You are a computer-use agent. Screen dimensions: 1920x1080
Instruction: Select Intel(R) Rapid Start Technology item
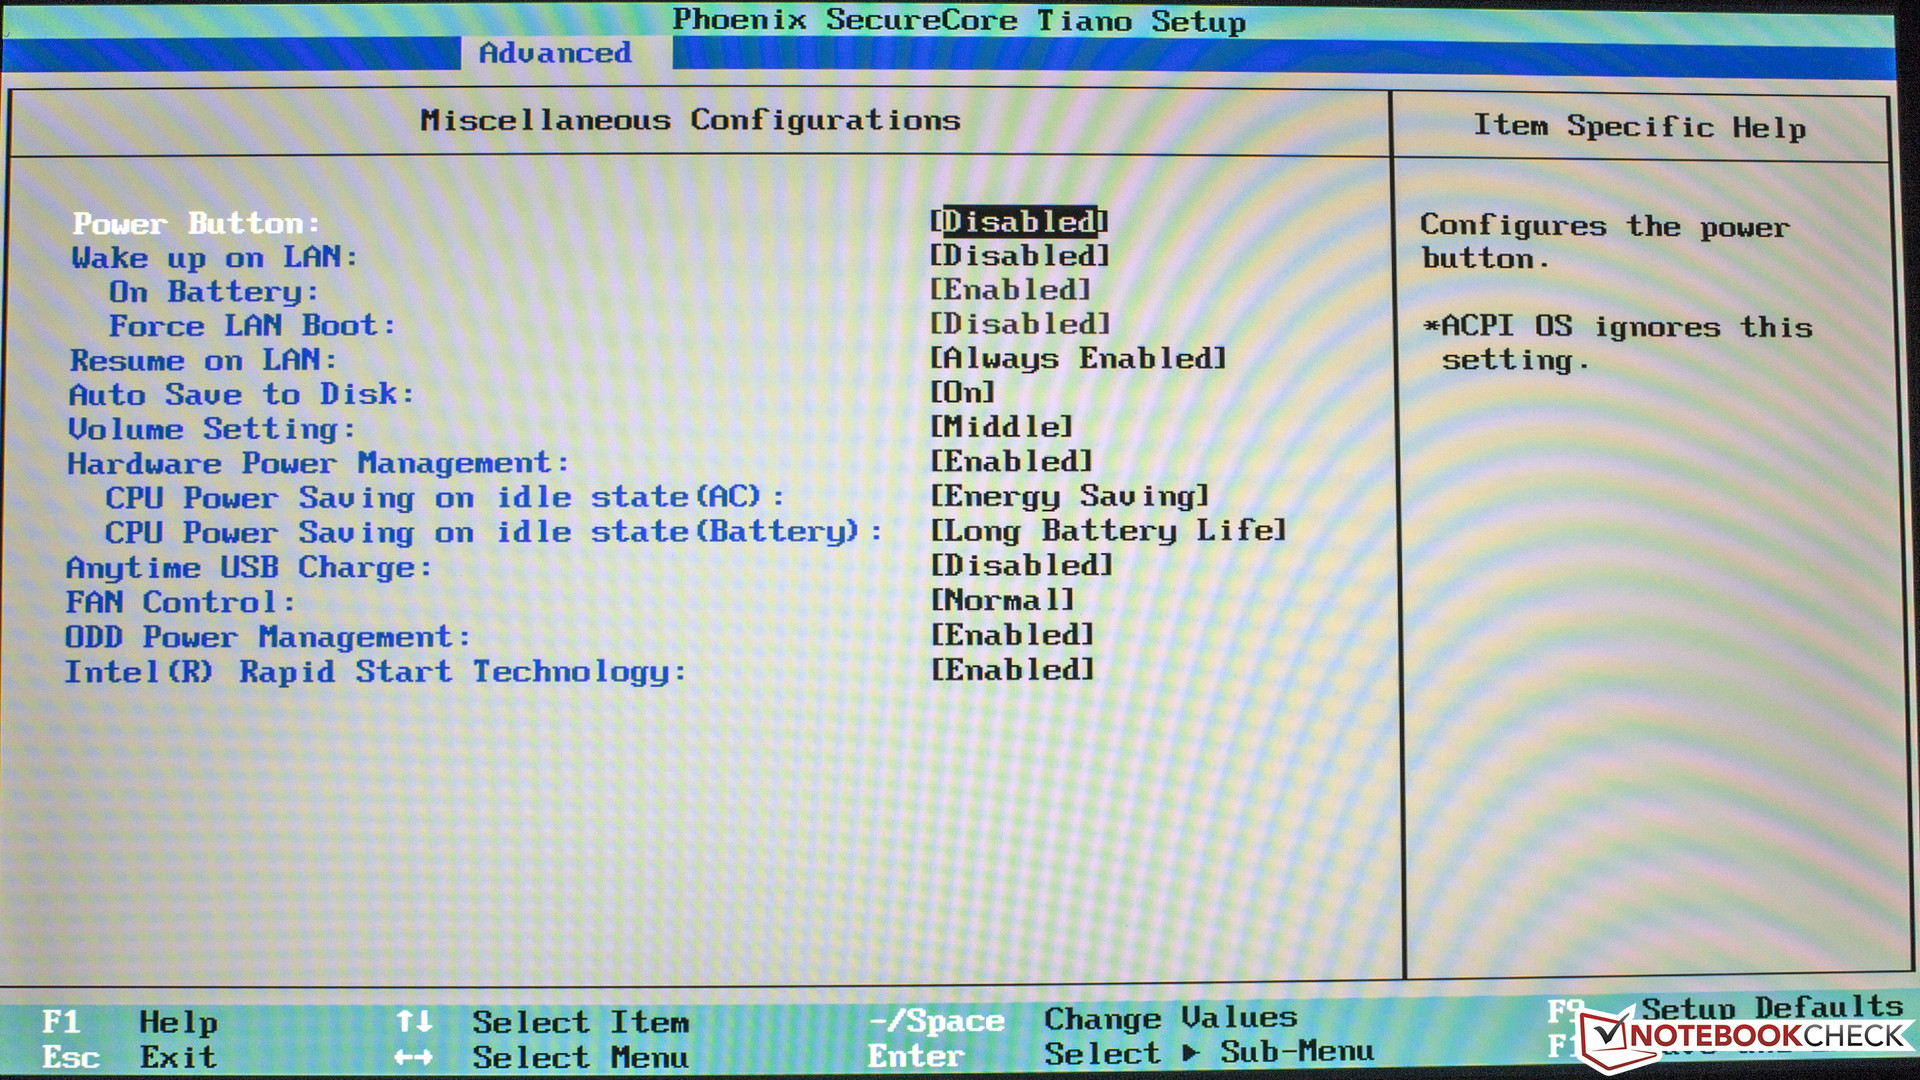tap(375, 671)
